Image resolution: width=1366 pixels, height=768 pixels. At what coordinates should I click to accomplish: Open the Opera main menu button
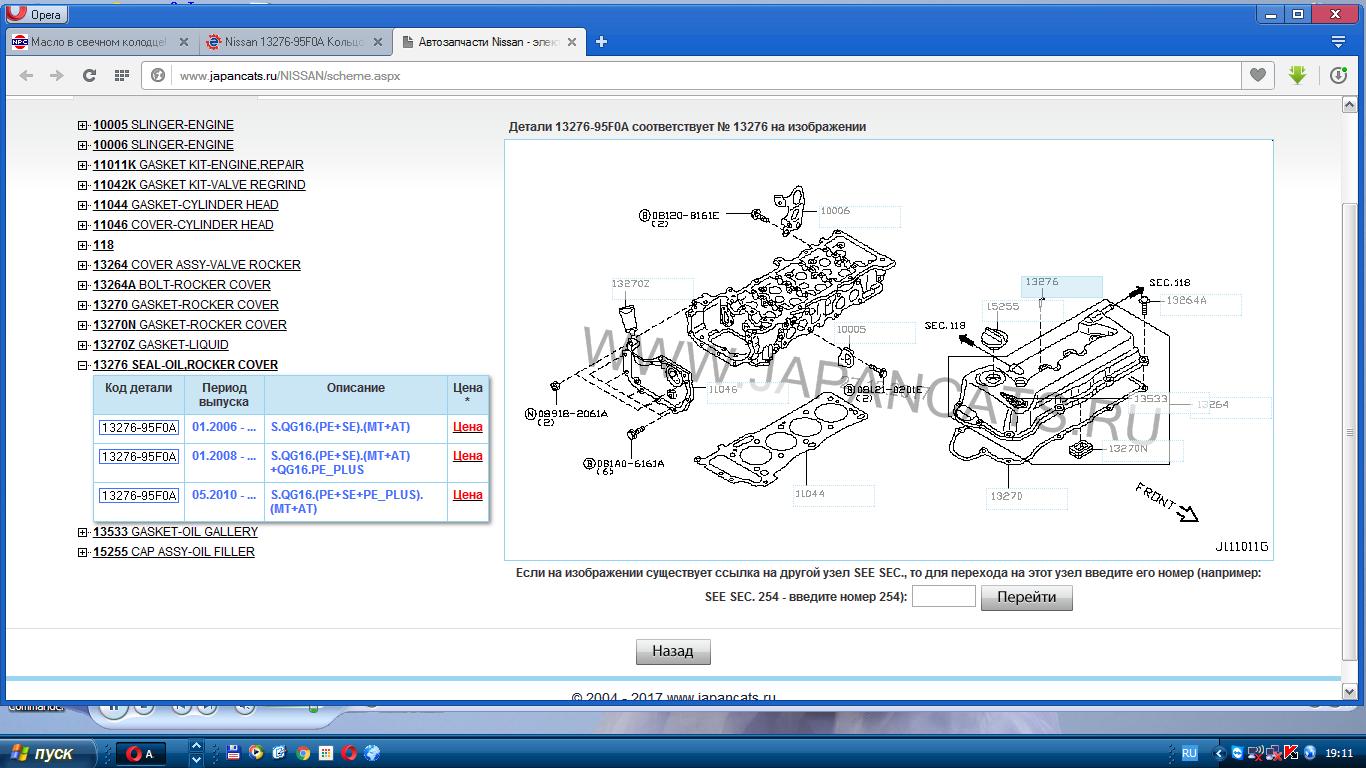tap(35, 14)
